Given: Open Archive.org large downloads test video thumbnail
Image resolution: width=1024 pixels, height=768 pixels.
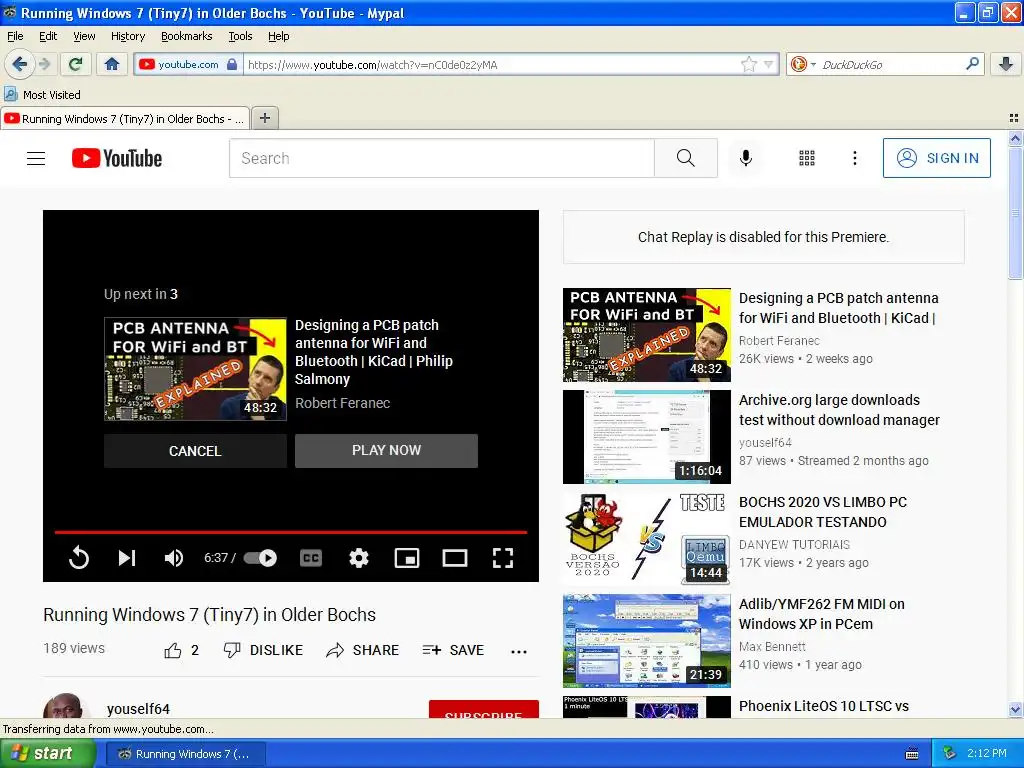Looking at the screenshot, I should pyautogui.click(x=647, y=437).
